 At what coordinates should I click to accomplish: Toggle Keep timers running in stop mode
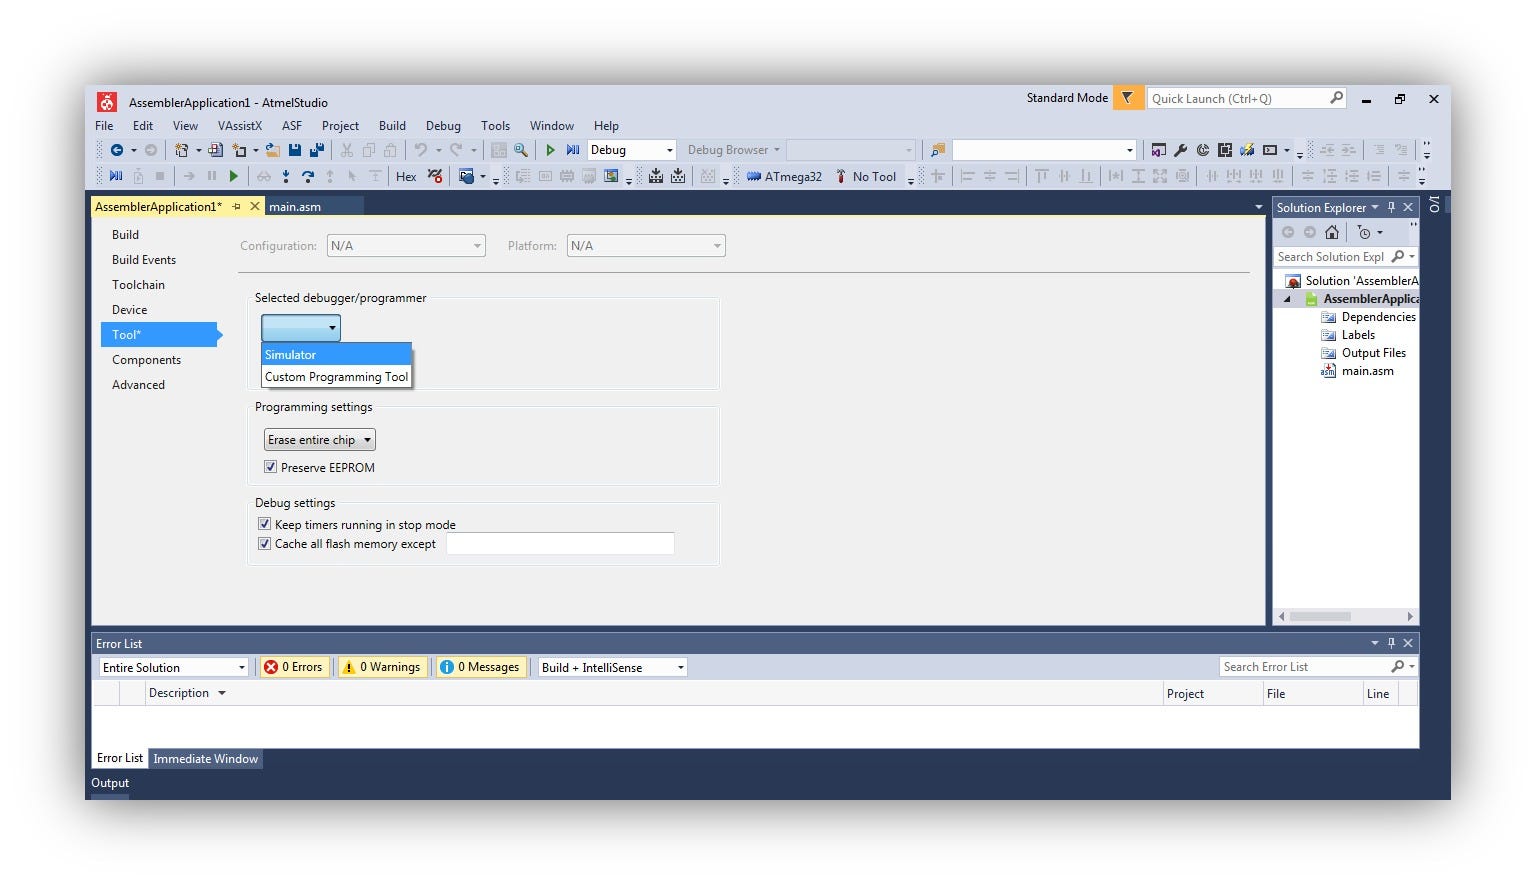[x=264, y=524]
